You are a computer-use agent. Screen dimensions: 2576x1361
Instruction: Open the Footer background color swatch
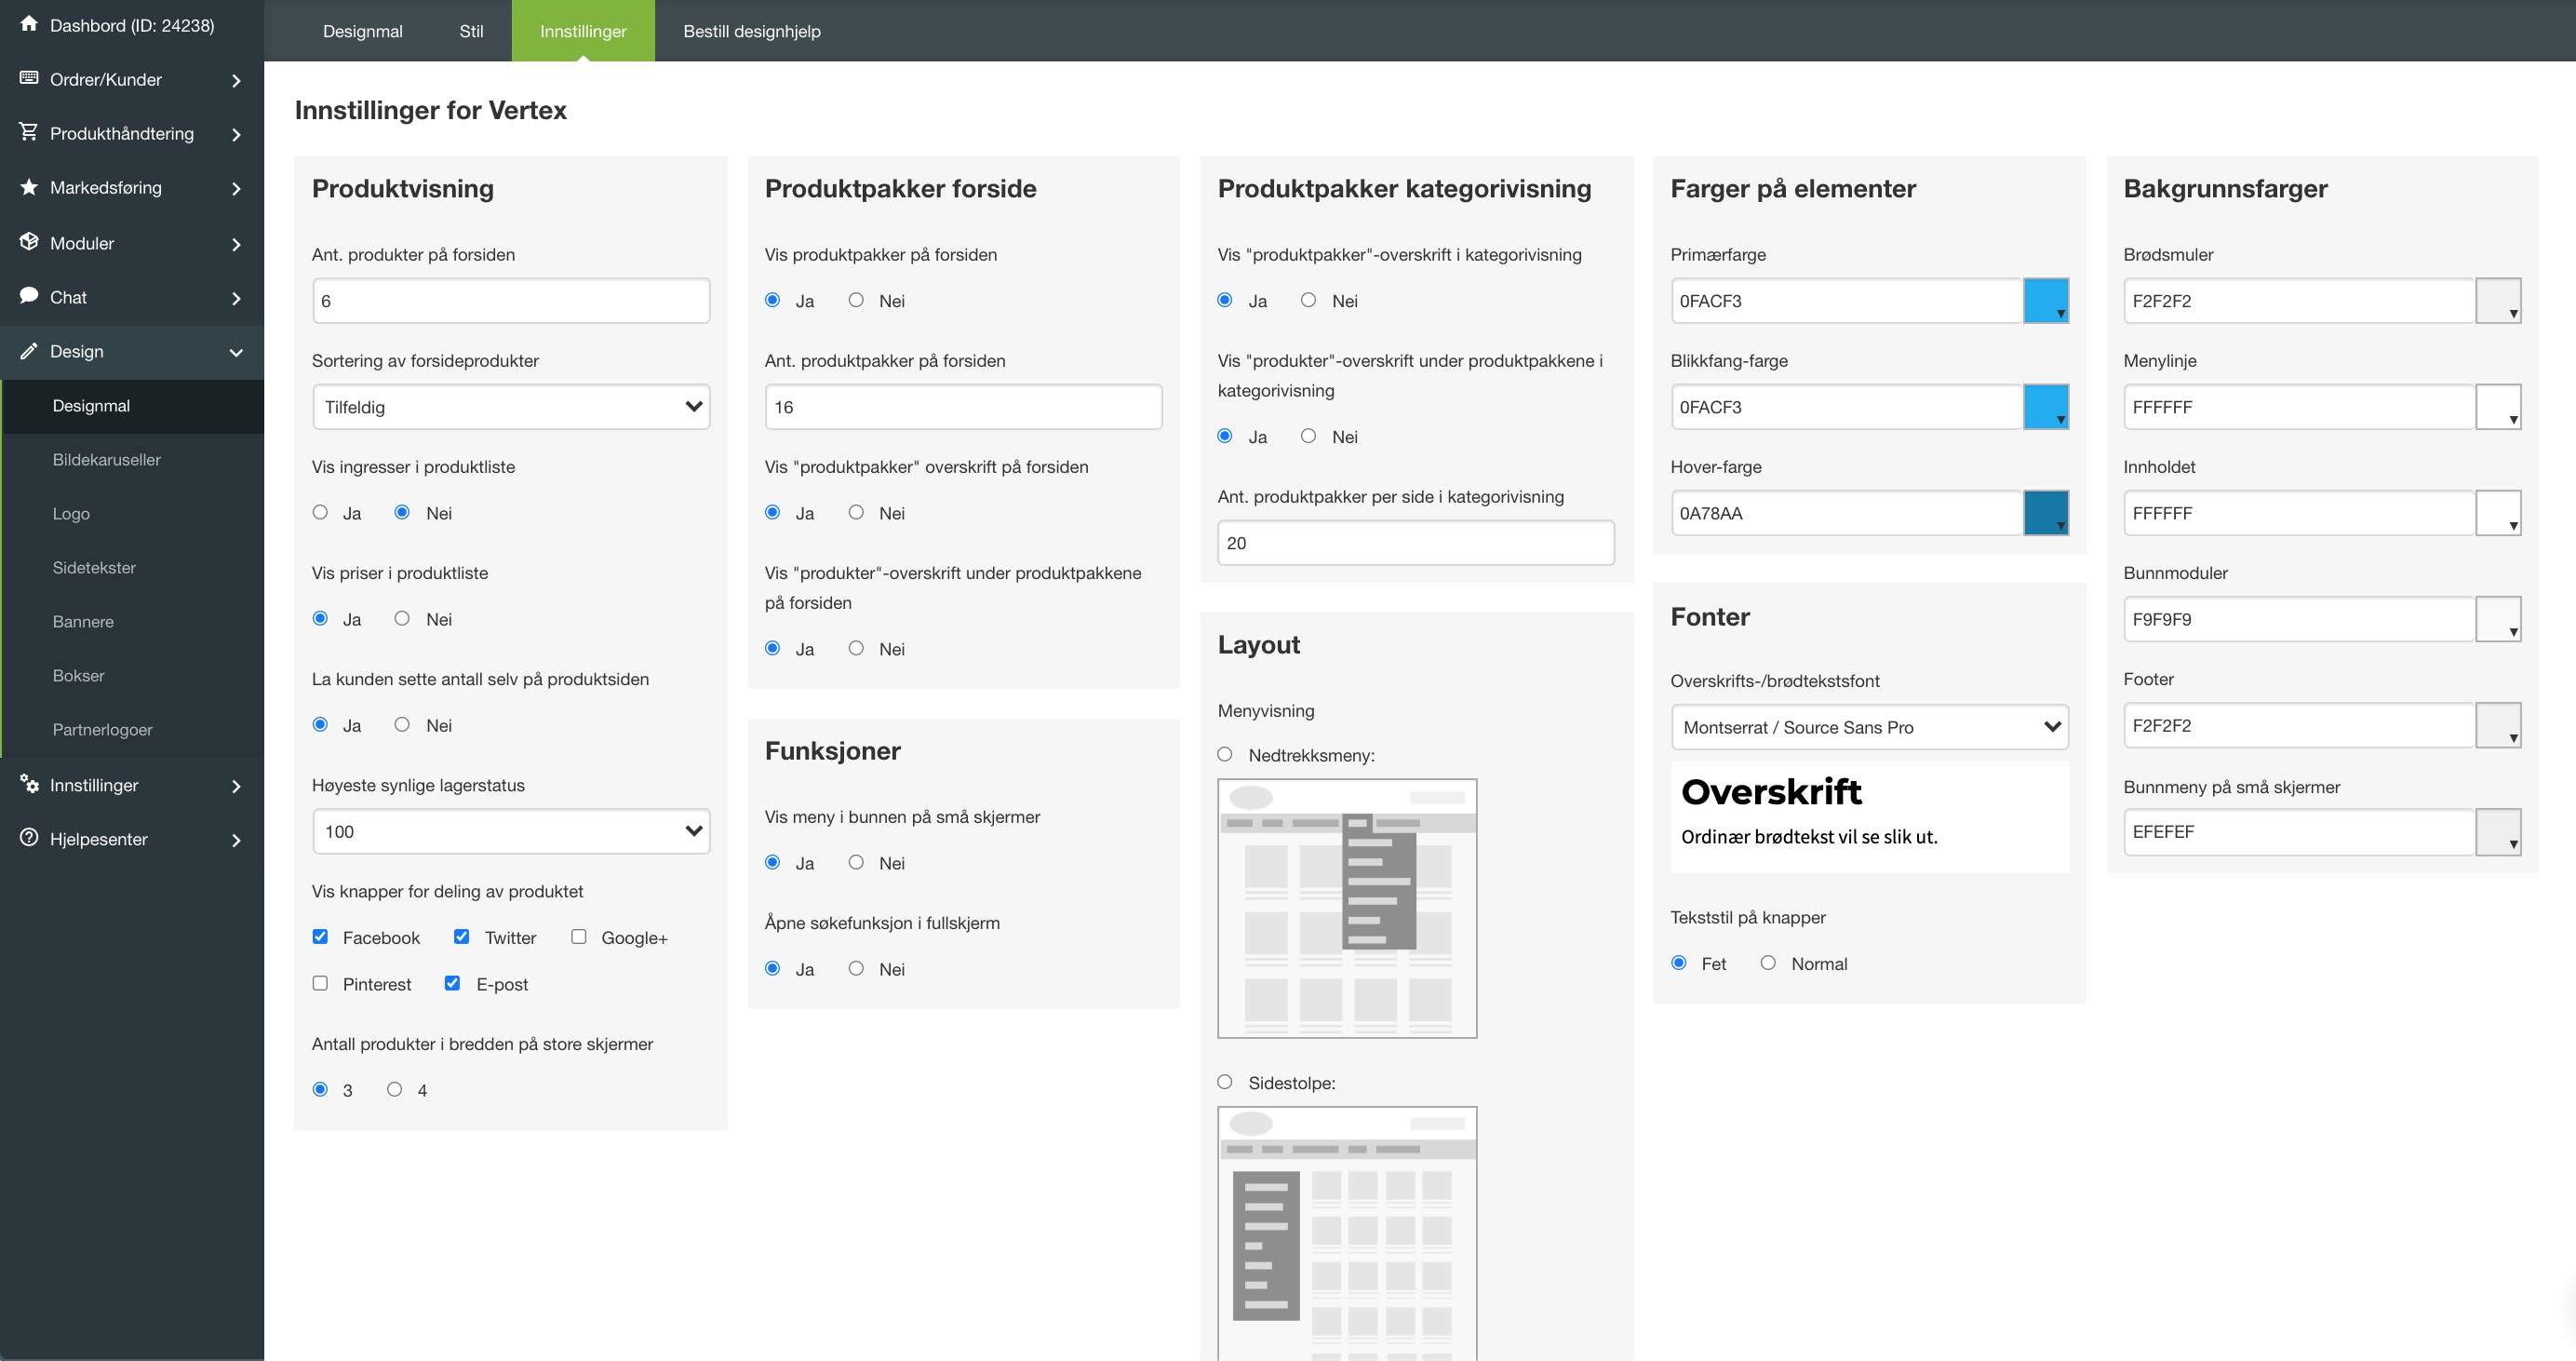click(2498, 725)
